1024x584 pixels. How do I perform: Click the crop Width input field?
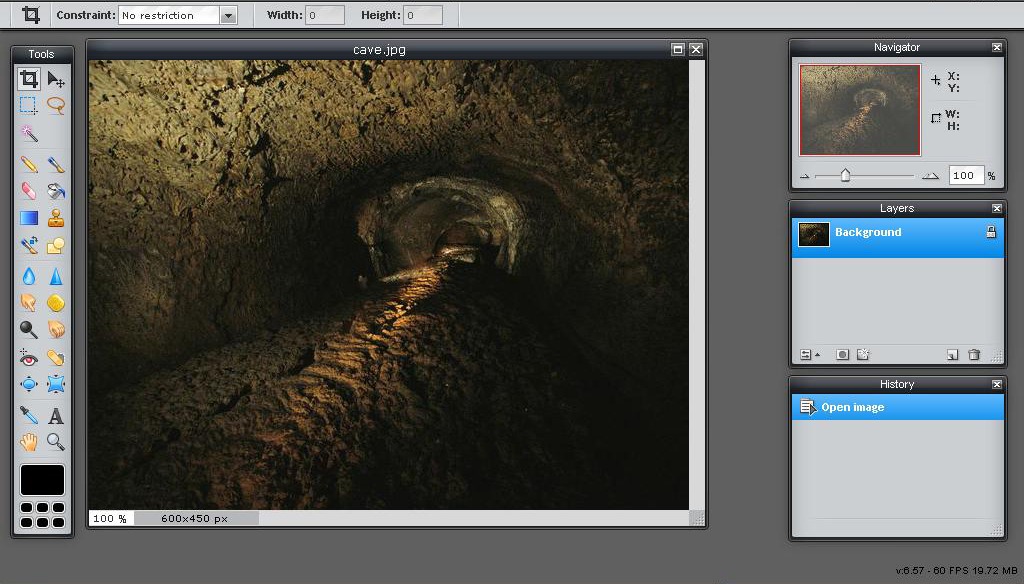[x=325, y=15]
